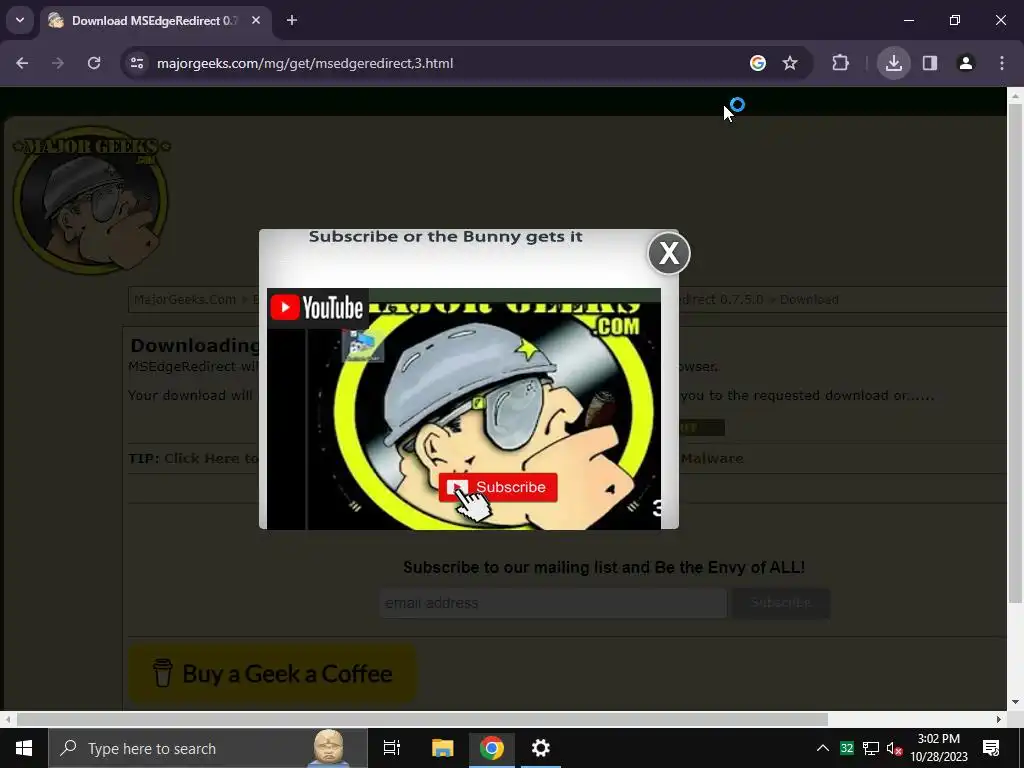Open Windows notification center icon
Viewport: 1024px width, 768px height.
[x=991, y=748]
